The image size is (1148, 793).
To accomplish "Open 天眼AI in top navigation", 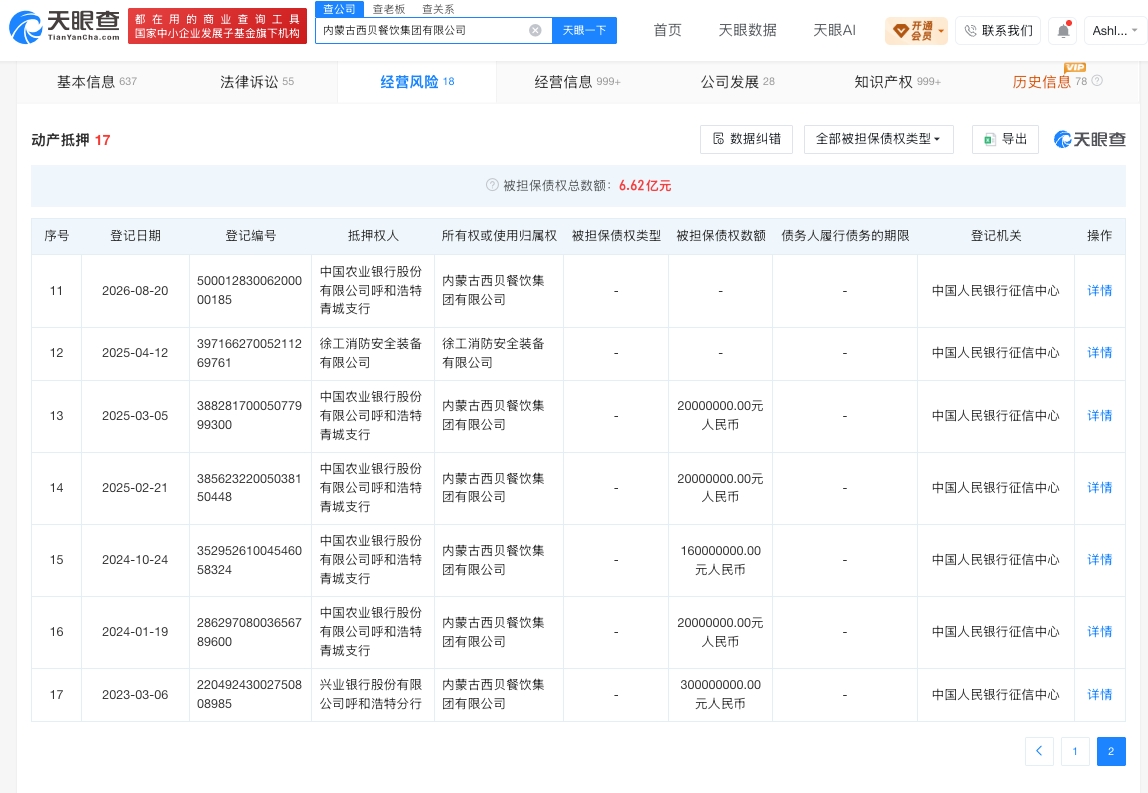I will pyautogui.click(x=834, y=30).
